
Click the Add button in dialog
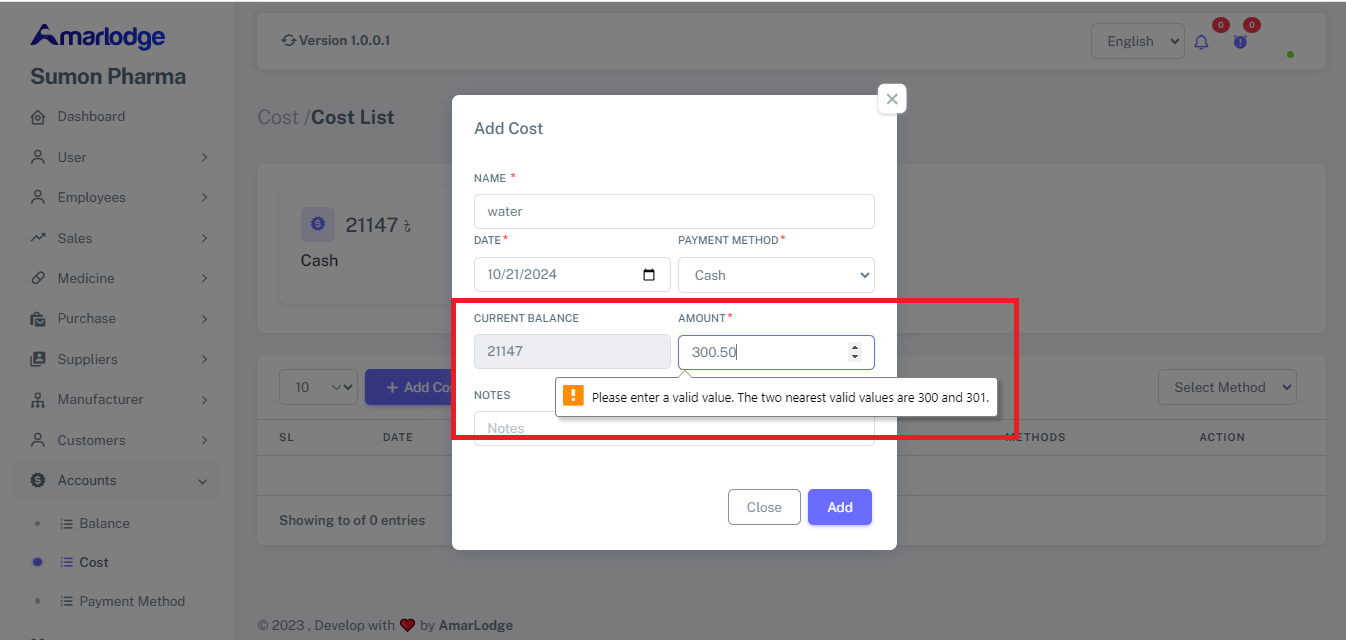[x=839, y=507]
